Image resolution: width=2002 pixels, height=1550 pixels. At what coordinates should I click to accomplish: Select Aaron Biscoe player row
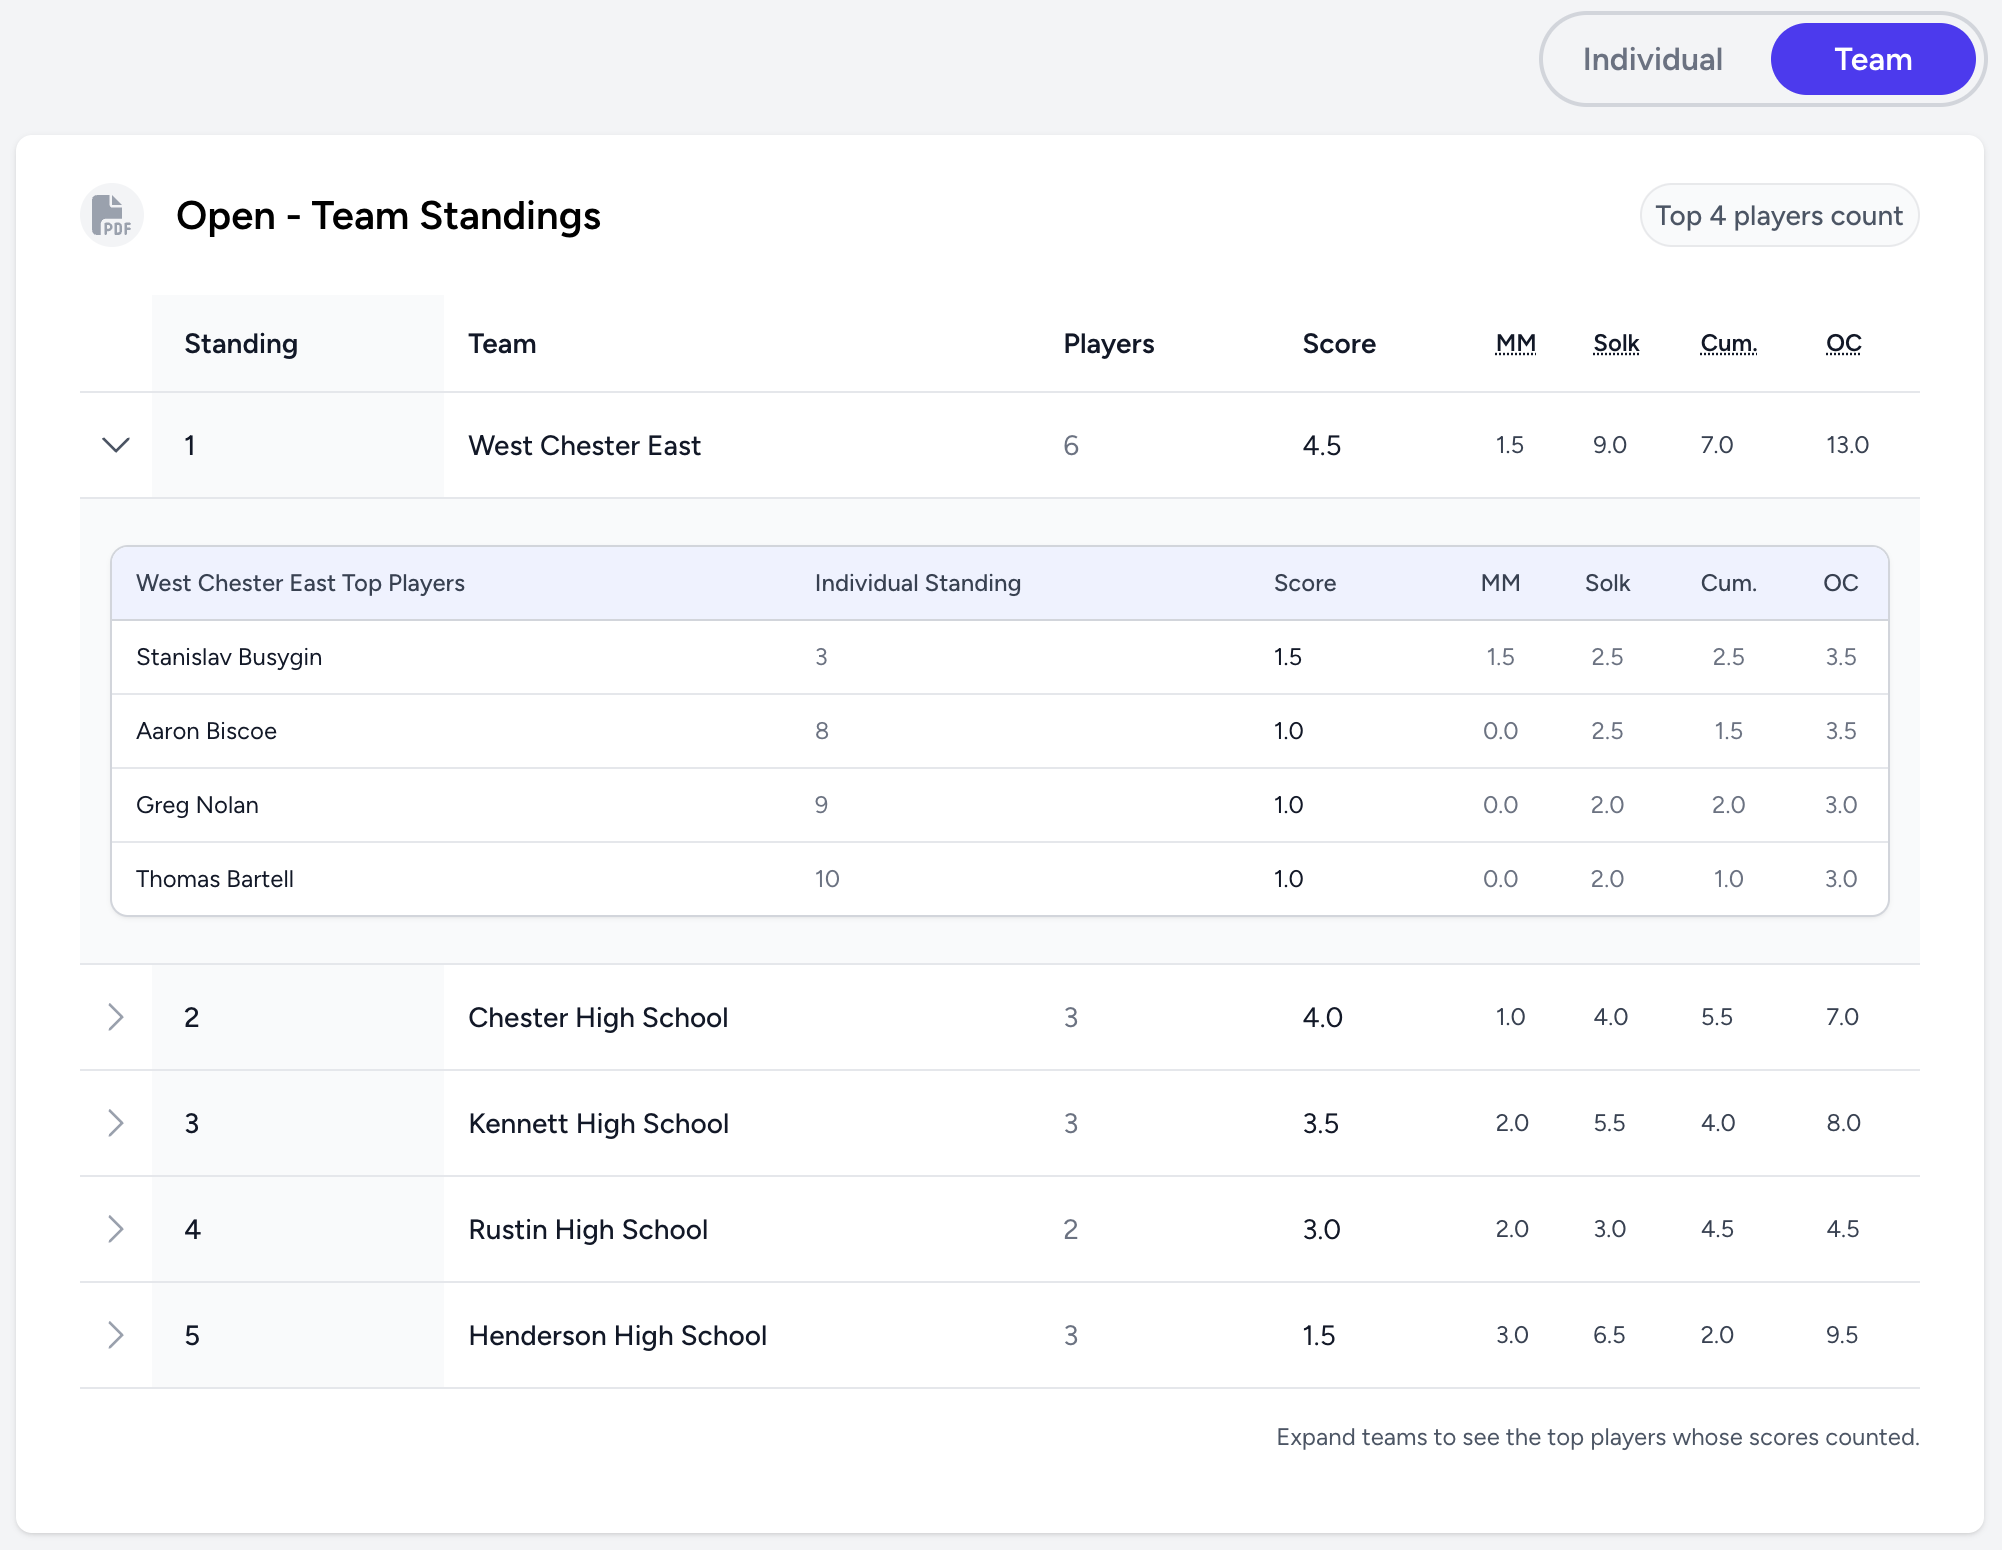[206, 731]
